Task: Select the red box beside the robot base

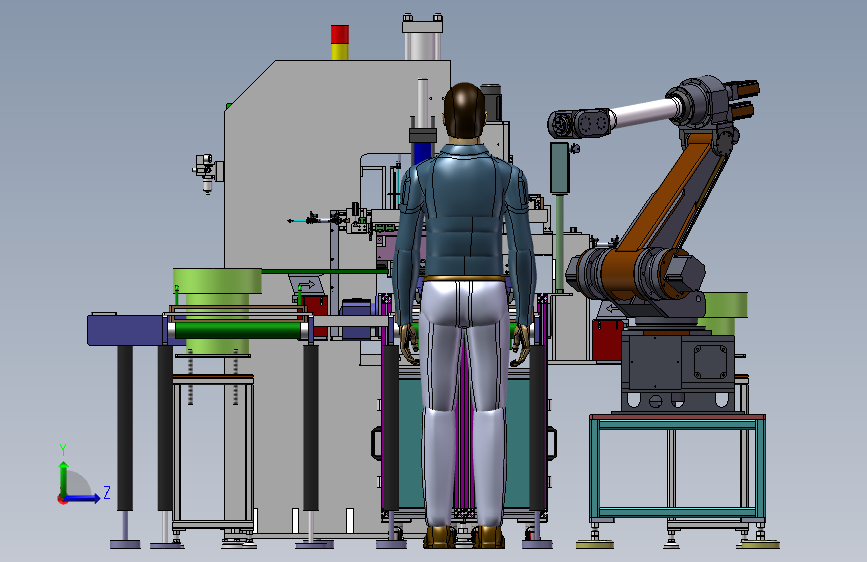Action: click(x=607, y=340)
